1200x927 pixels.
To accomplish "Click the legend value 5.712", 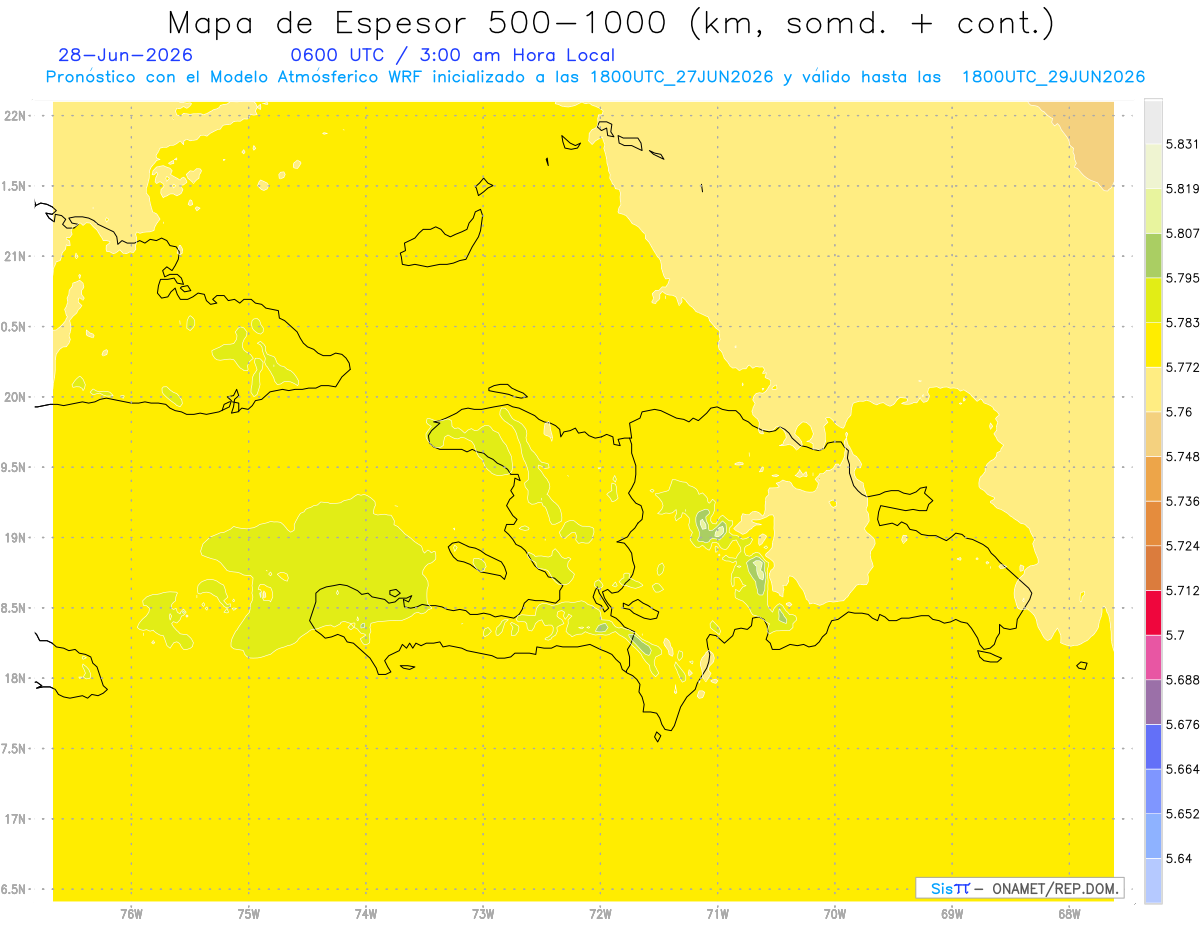I will [x=1183, y=590].
